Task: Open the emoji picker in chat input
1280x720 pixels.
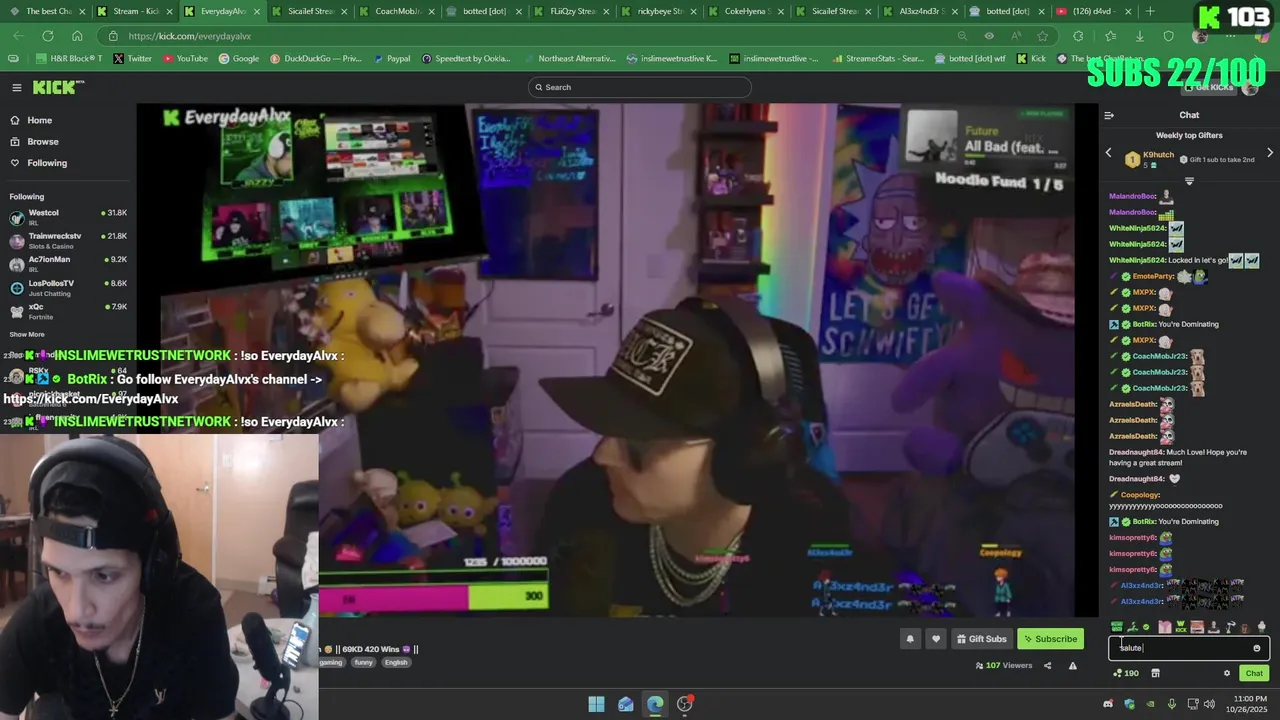Action: [1257, 648]
